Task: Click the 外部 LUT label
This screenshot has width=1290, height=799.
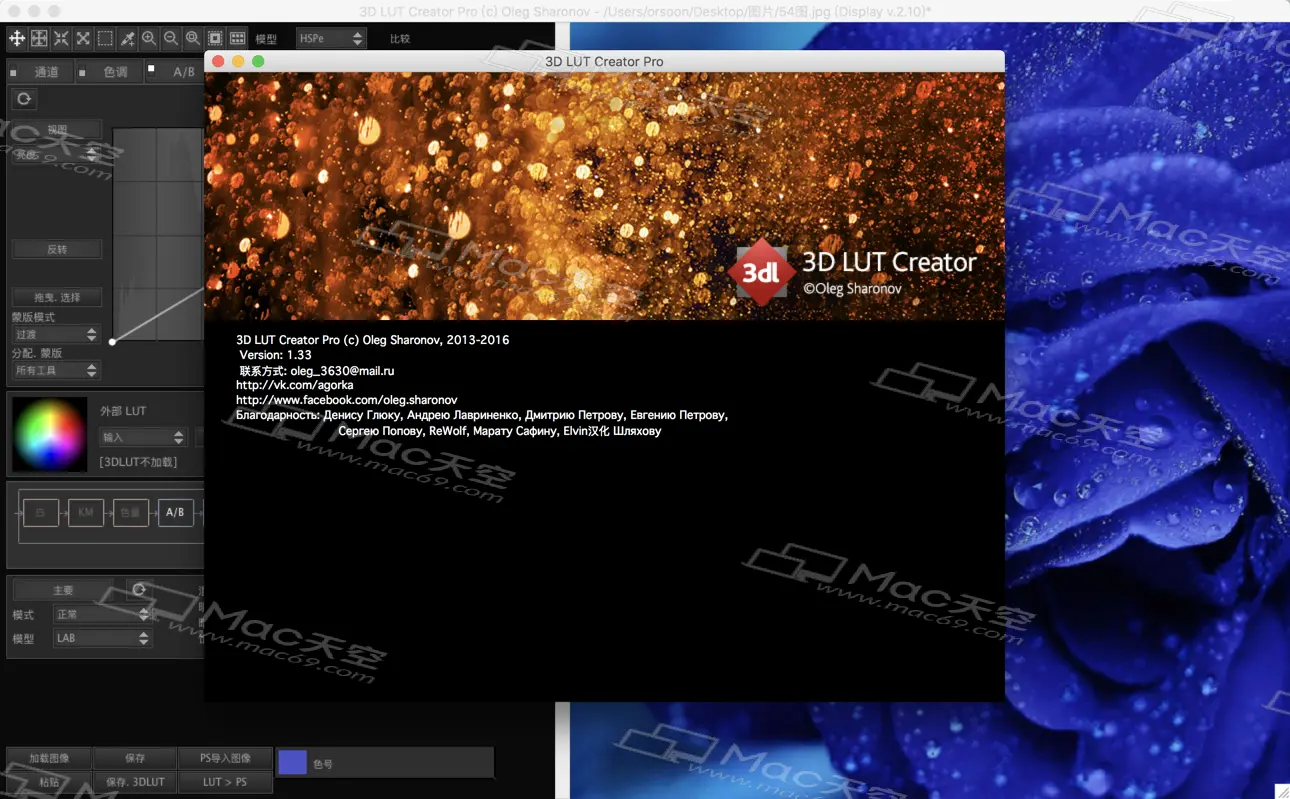Action: (x=123, y=411)
